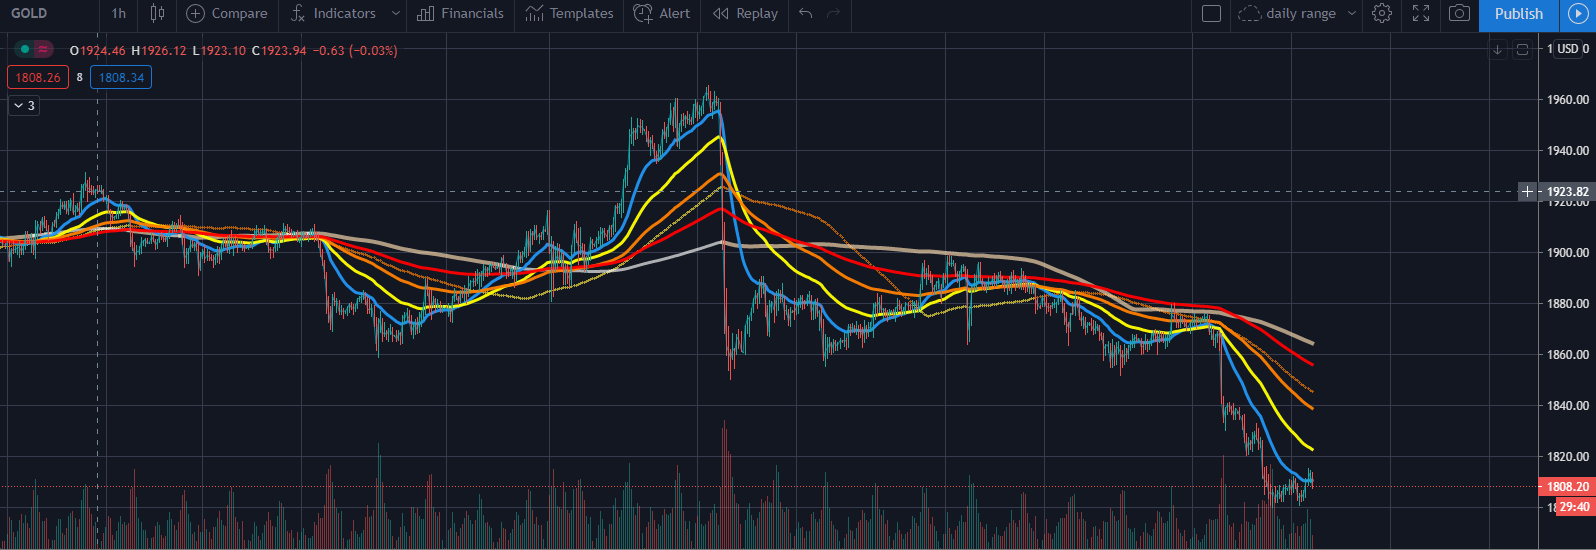Click the blue 1808.34 buy price box
This screenshot has width=1596, height=550.
[x=121, y=77]
